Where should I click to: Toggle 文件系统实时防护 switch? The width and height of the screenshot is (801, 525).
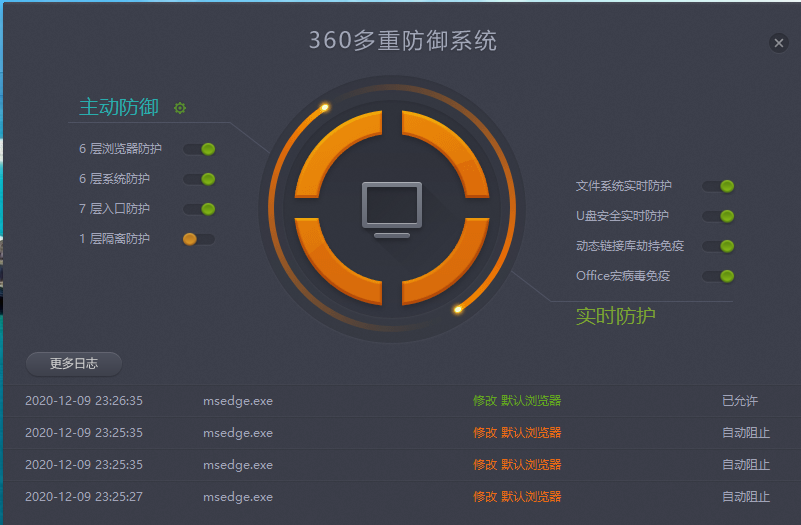click(x=718, y=186)
